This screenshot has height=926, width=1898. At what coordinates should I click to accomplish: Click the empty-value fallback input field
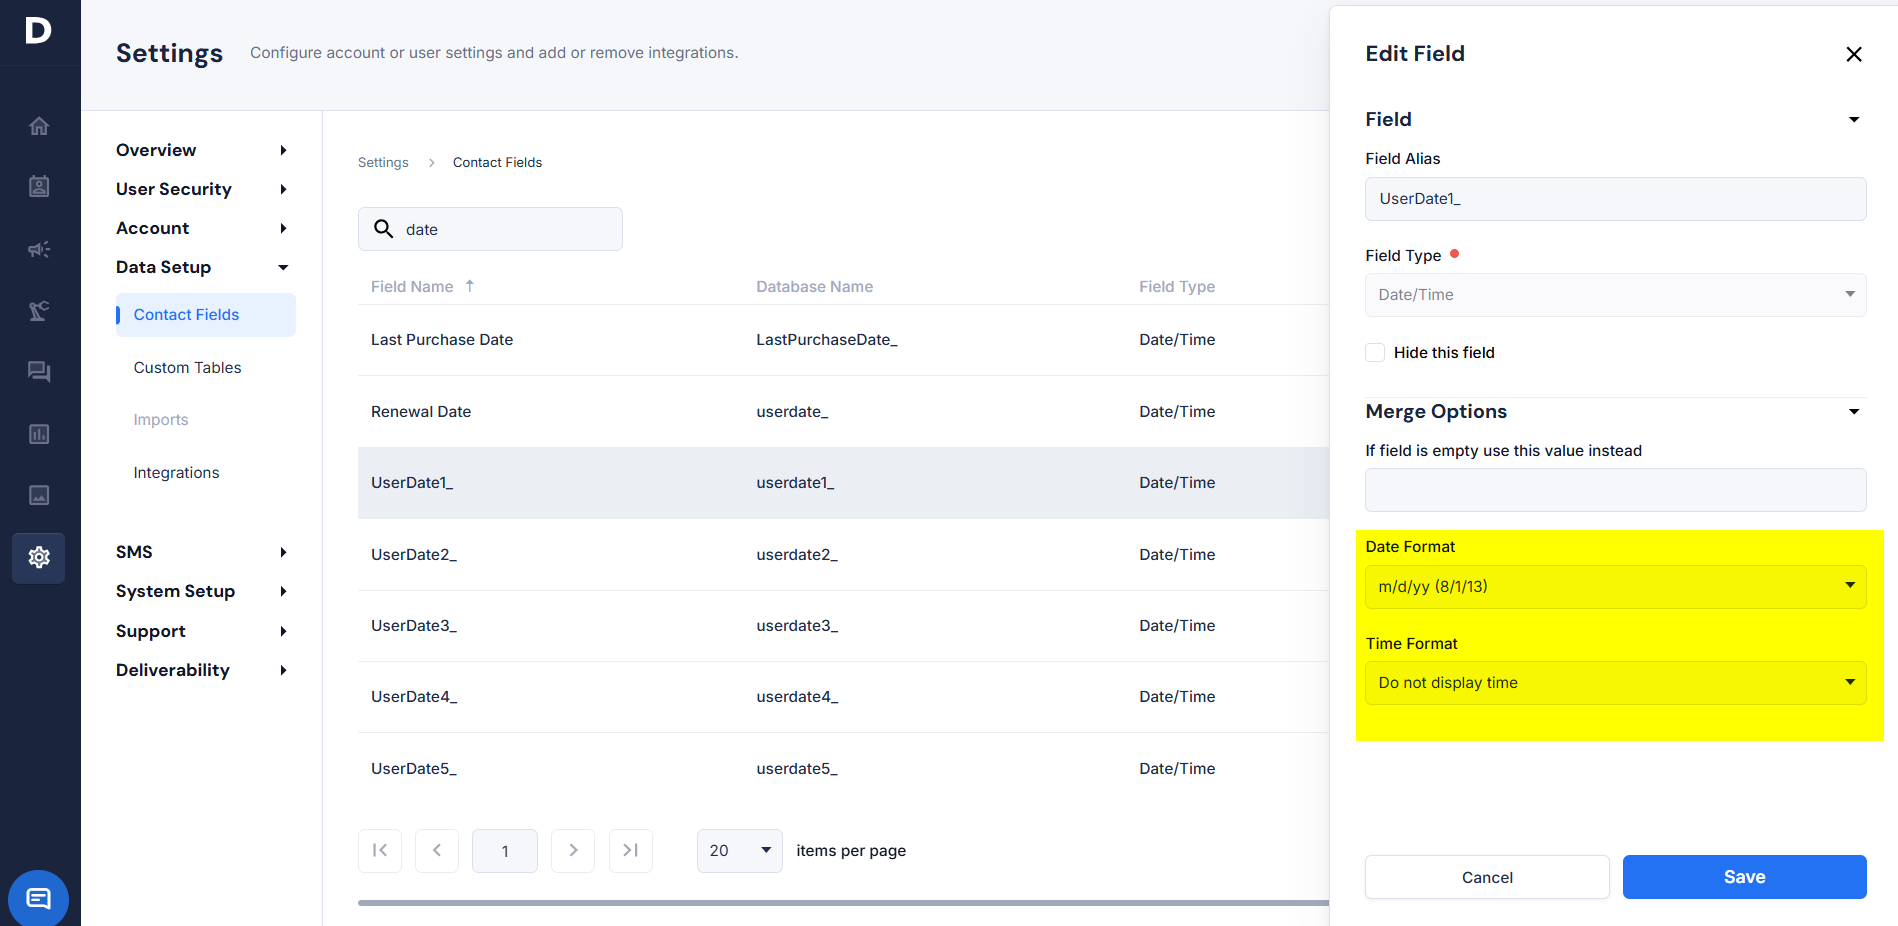1614,490
